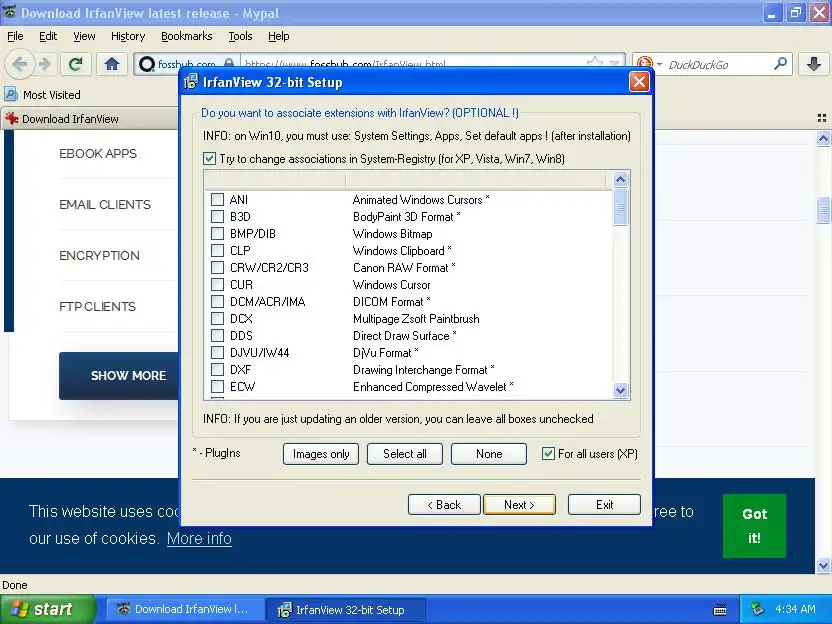Click the 'Images only' button
This screenshot has width=832, height=624.
(321, 454)
